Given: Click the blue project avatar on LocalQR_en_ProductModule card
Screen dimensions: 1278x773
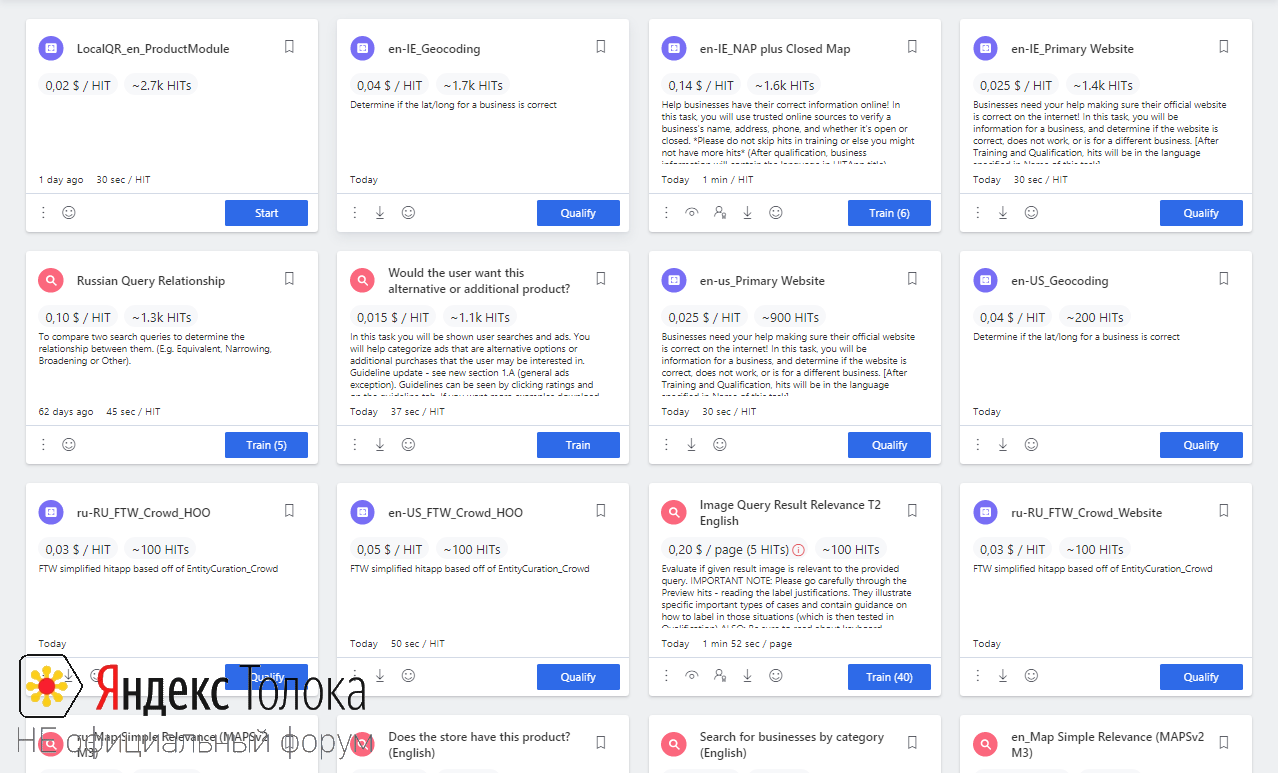Looking at the screenshot, I should click(x=51, y=47).
